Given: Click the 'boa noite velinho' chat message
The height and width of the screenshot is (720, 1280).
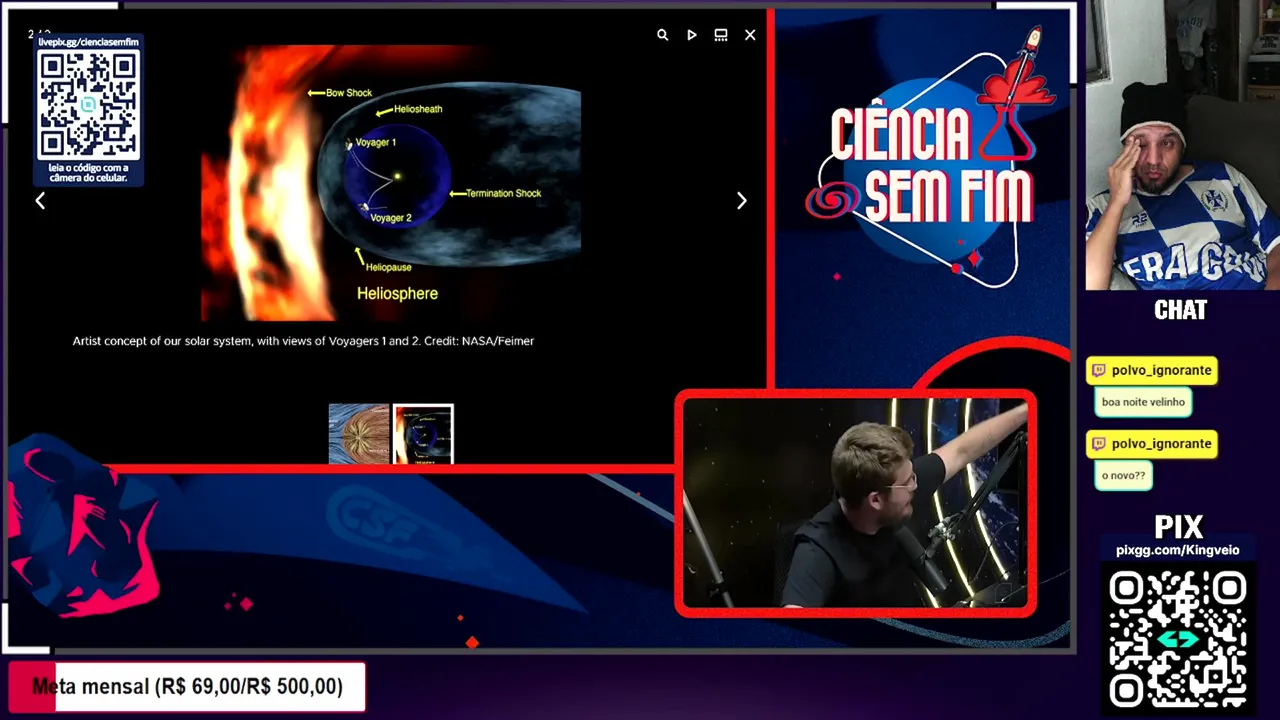Looking at the screenshot, I should (1143, 402).
